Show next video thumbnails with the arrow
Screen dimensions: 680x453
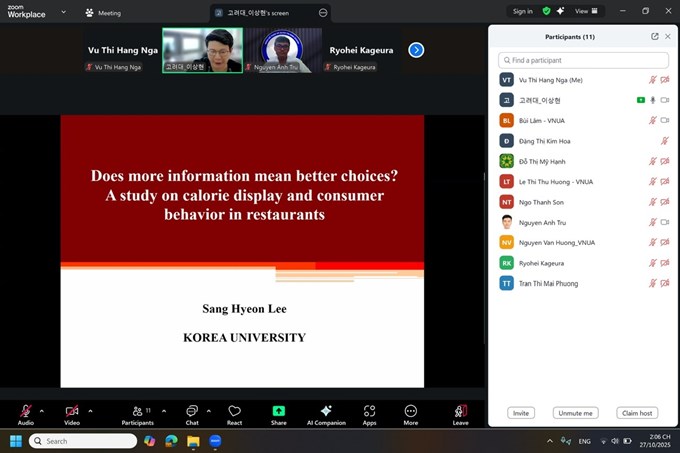pyautogui.click(x=416, y=50)
